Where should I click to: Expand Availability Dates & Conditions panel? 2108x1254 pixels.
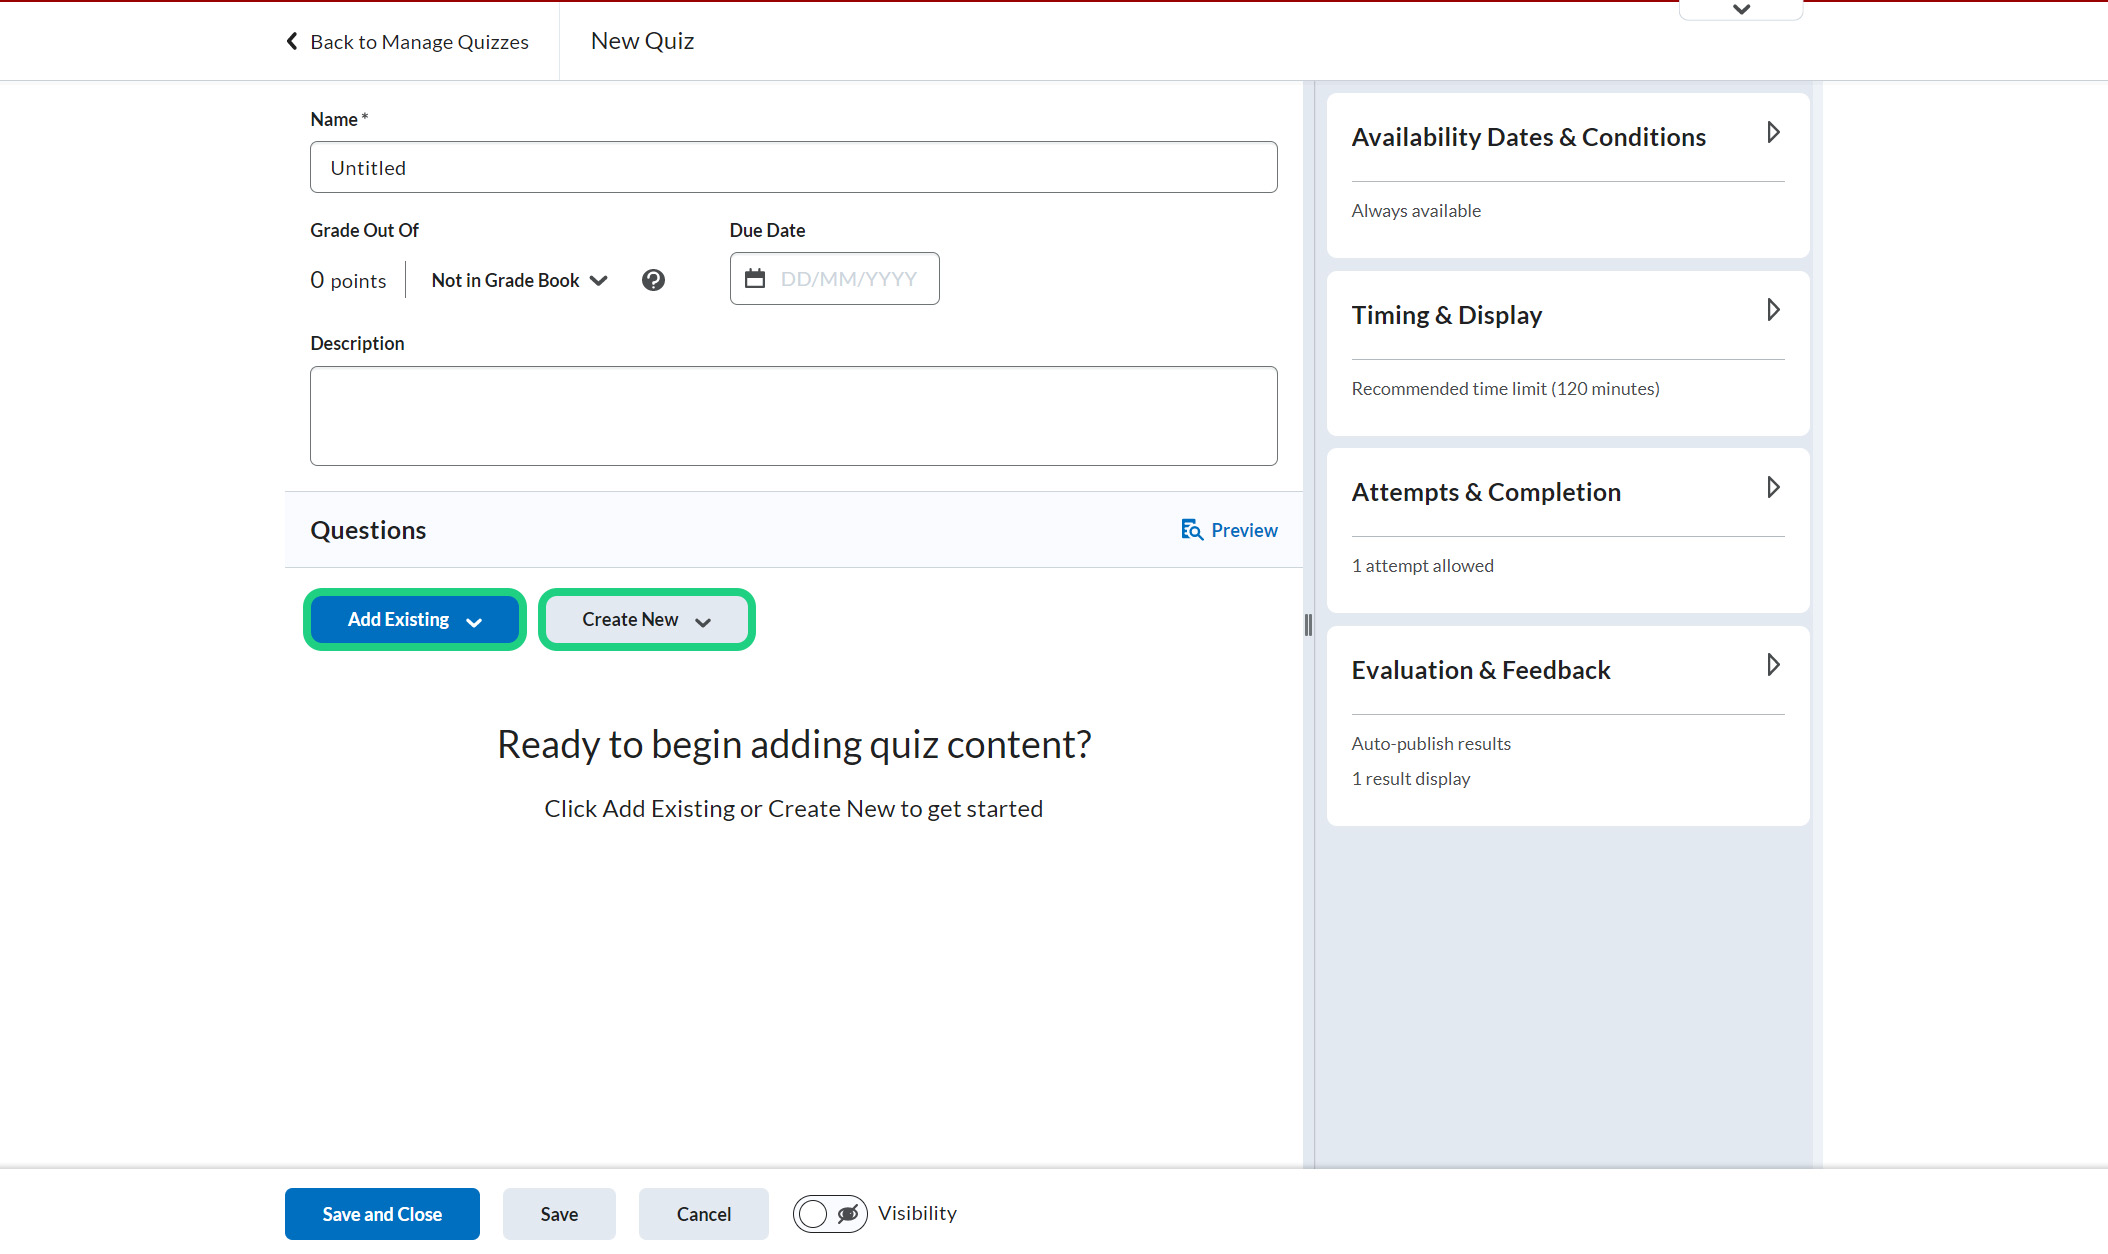coord(1773,133)
